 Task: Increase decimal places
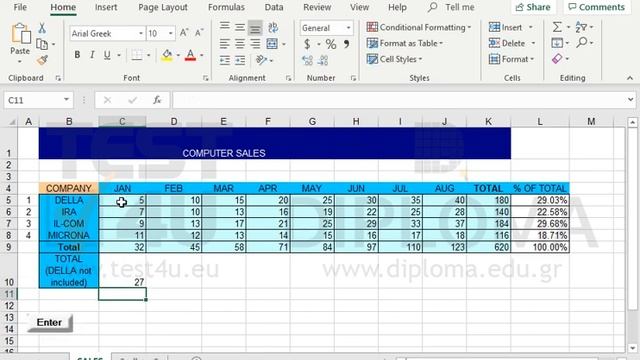coord(307,60)
